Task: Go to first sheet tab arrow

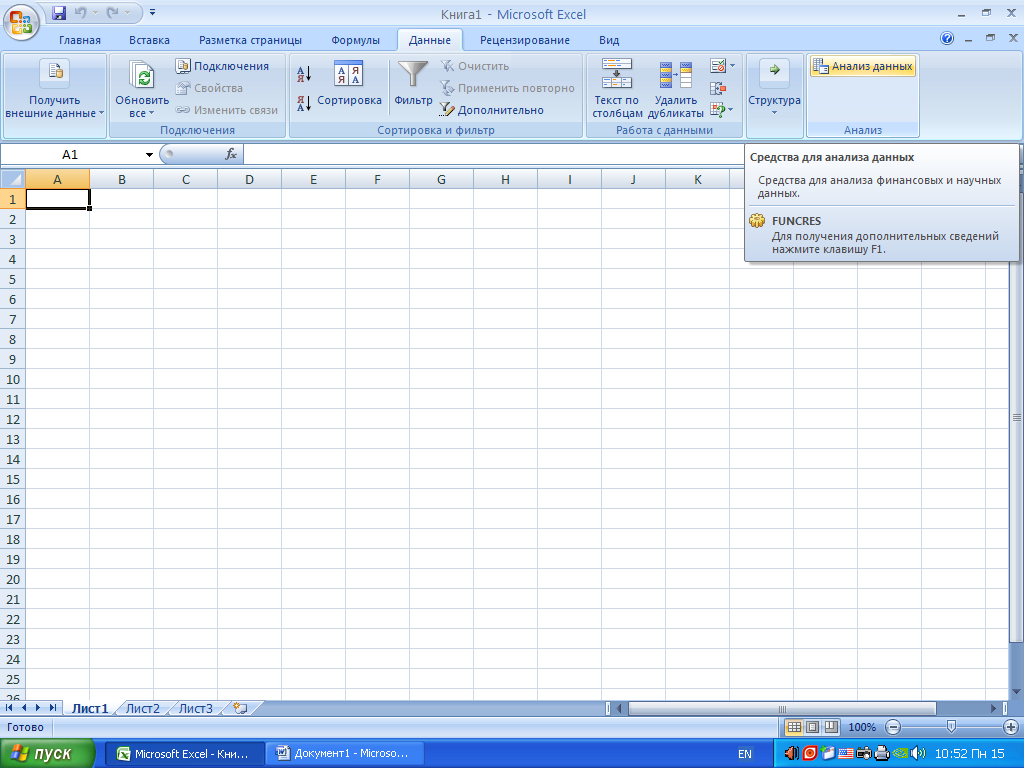Action: point(9,708)
